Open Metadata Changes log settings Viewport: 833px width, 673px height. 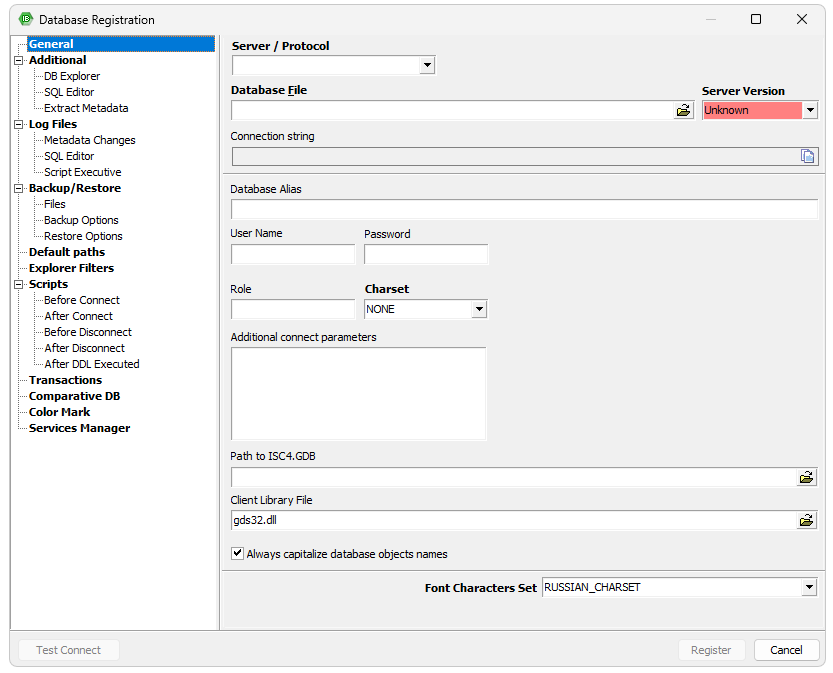click(90, 140)
